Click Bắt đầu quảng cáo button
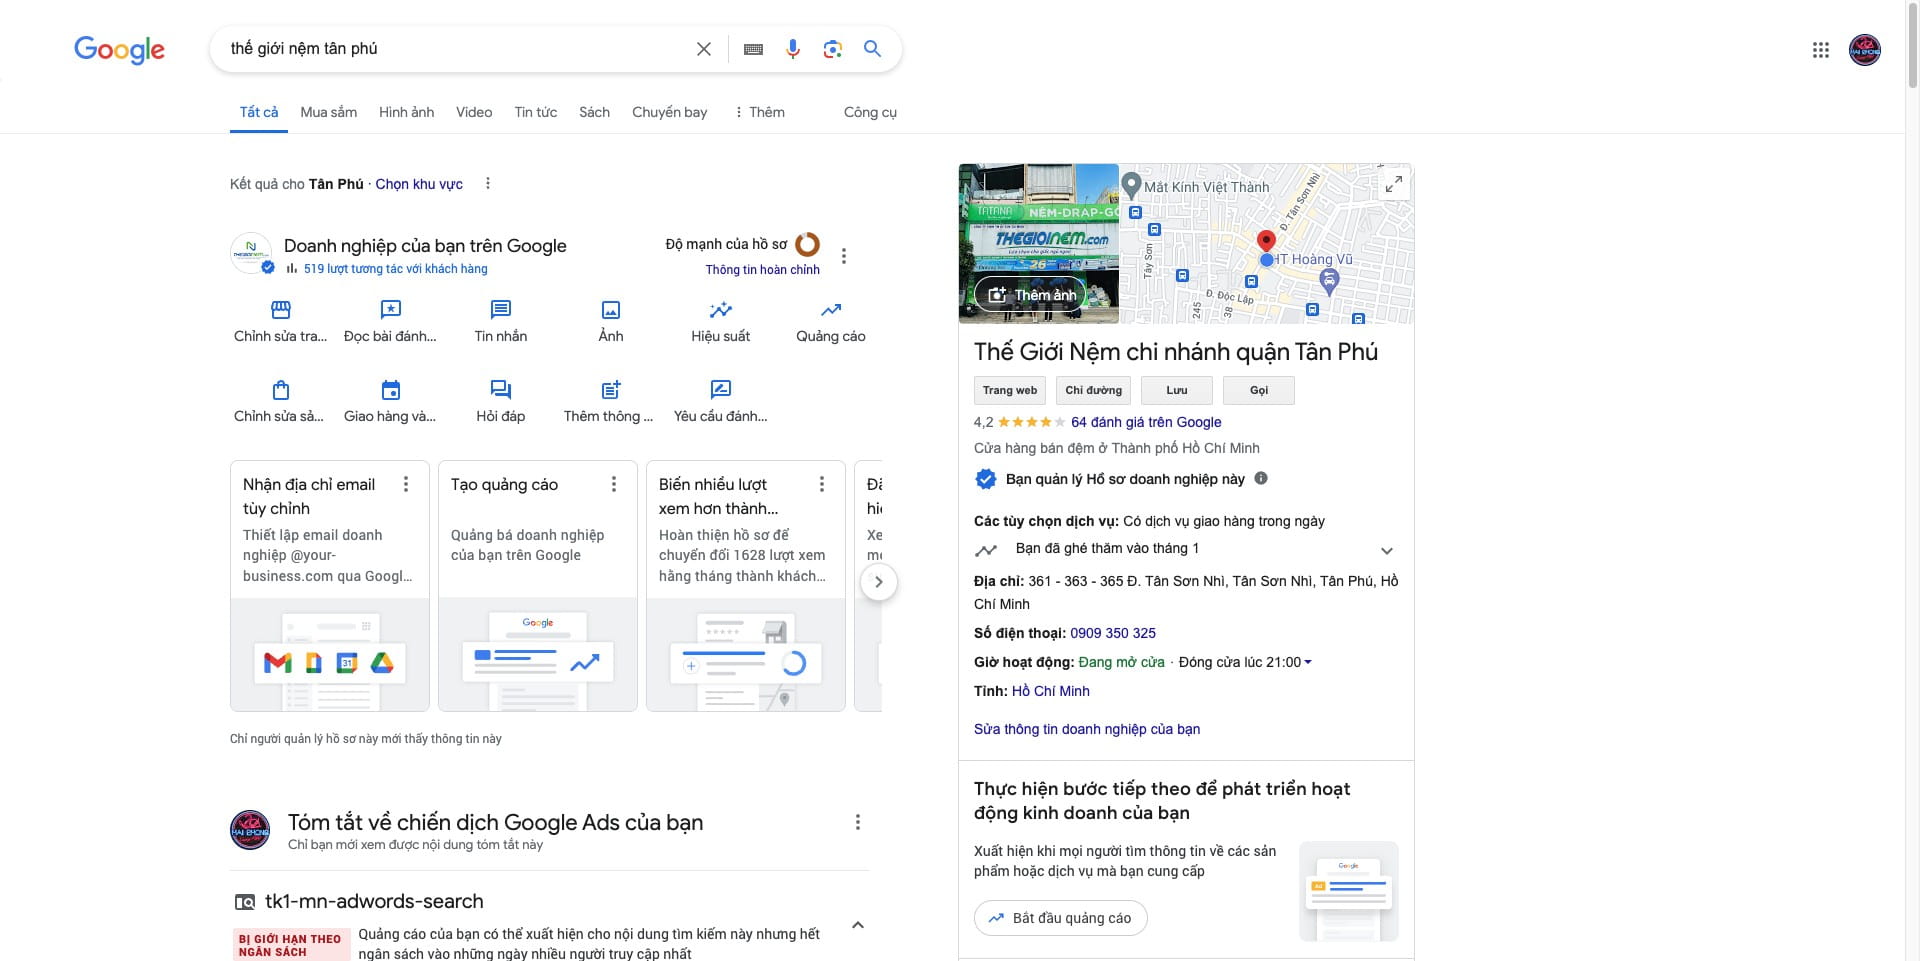The height and width of the screenshot is (961, 1920). click(1061, 918)
